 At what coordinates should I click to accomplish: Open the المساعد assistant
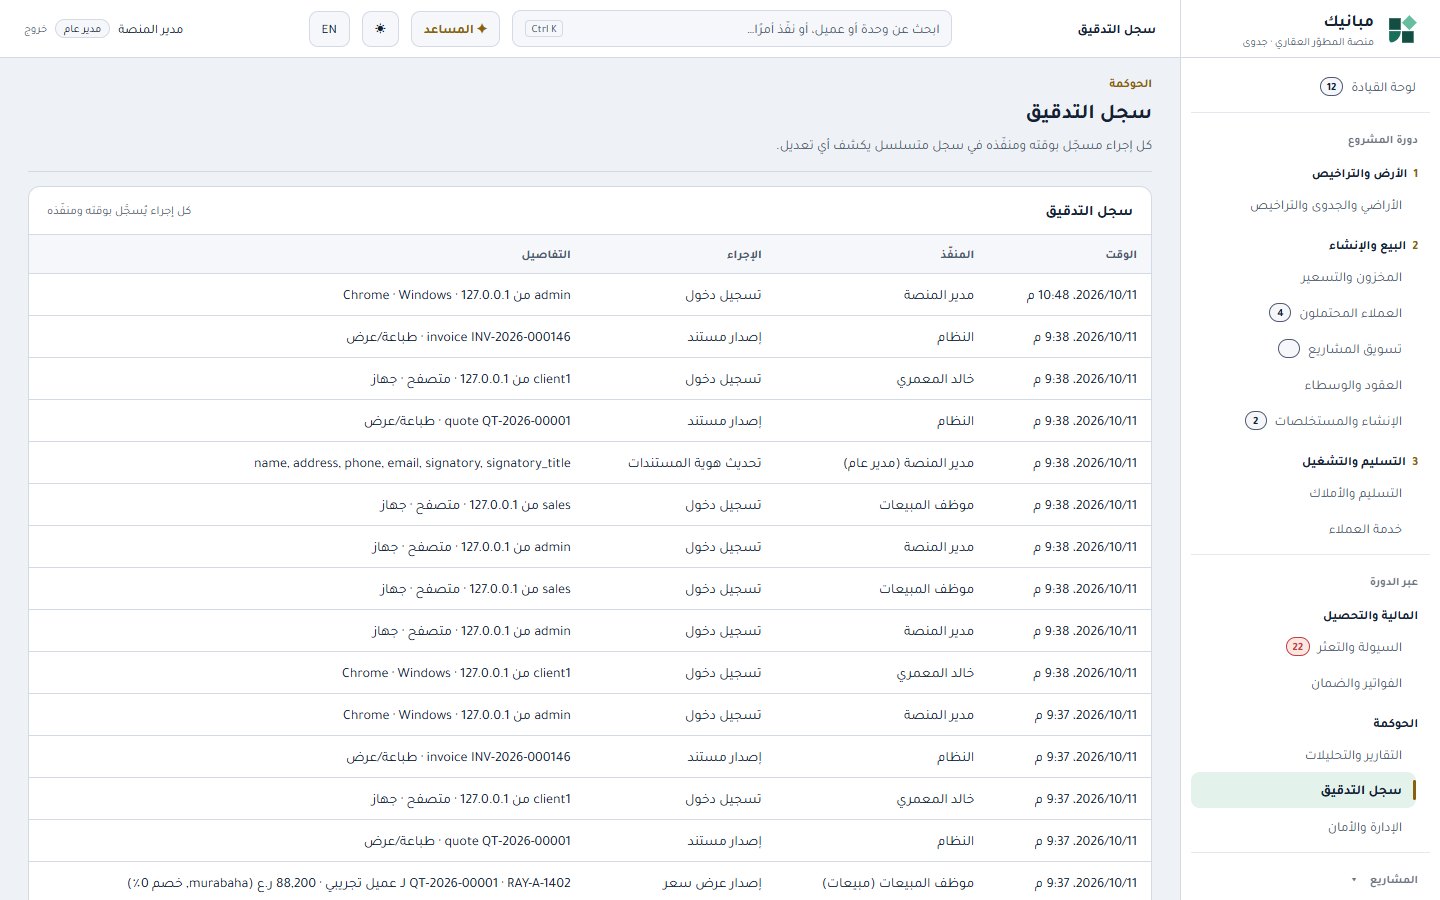click(455, 29)
